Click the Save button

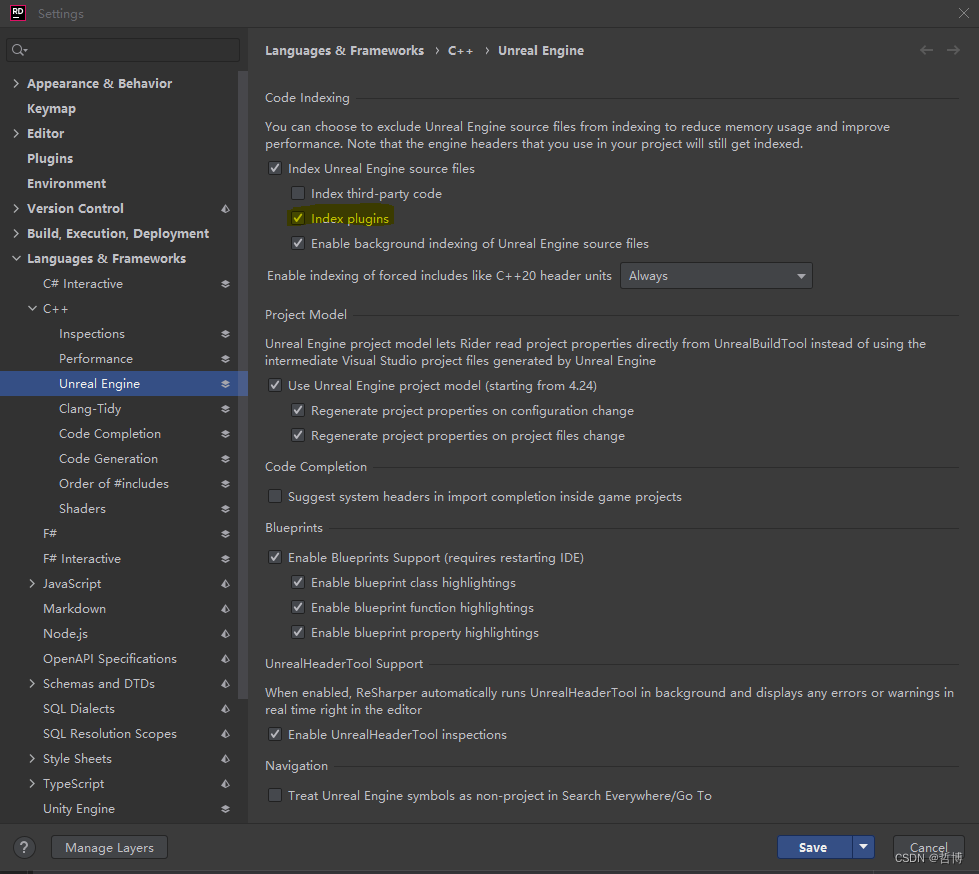pyautogui.click(x=814, y=847)
